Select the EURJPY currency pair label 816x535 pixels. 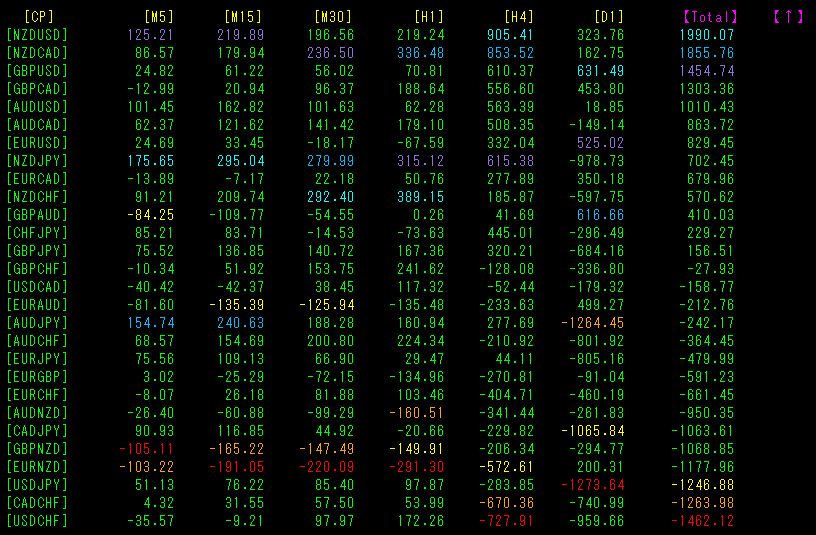(37, 359)
